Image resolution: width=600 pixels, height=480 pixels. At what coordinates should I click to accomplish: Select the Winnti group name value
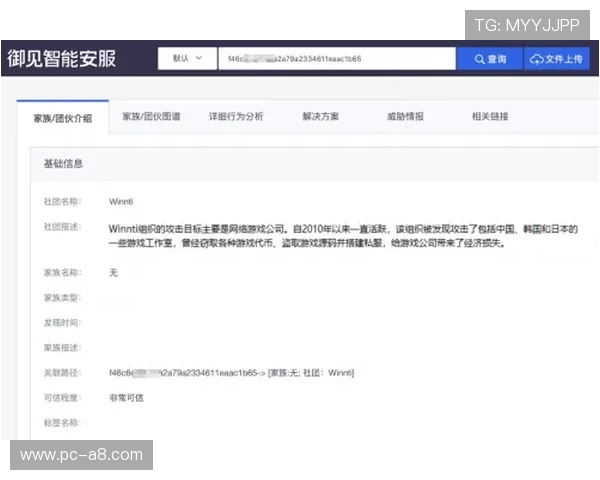[x=121, y=201]
